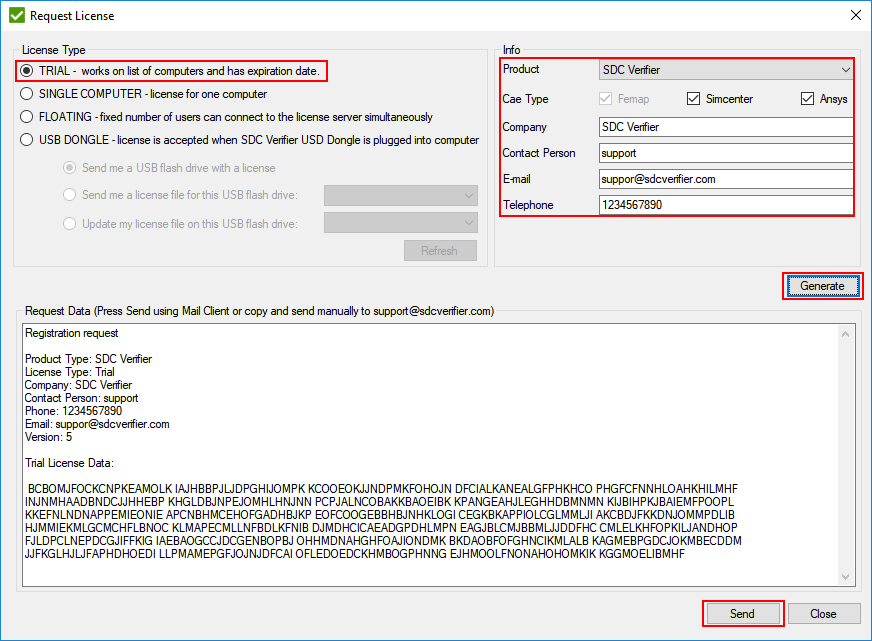The height and width of the screenshot is (641, 872).
Task: Click the 'Version: 5' line
Action: [48, 437]
